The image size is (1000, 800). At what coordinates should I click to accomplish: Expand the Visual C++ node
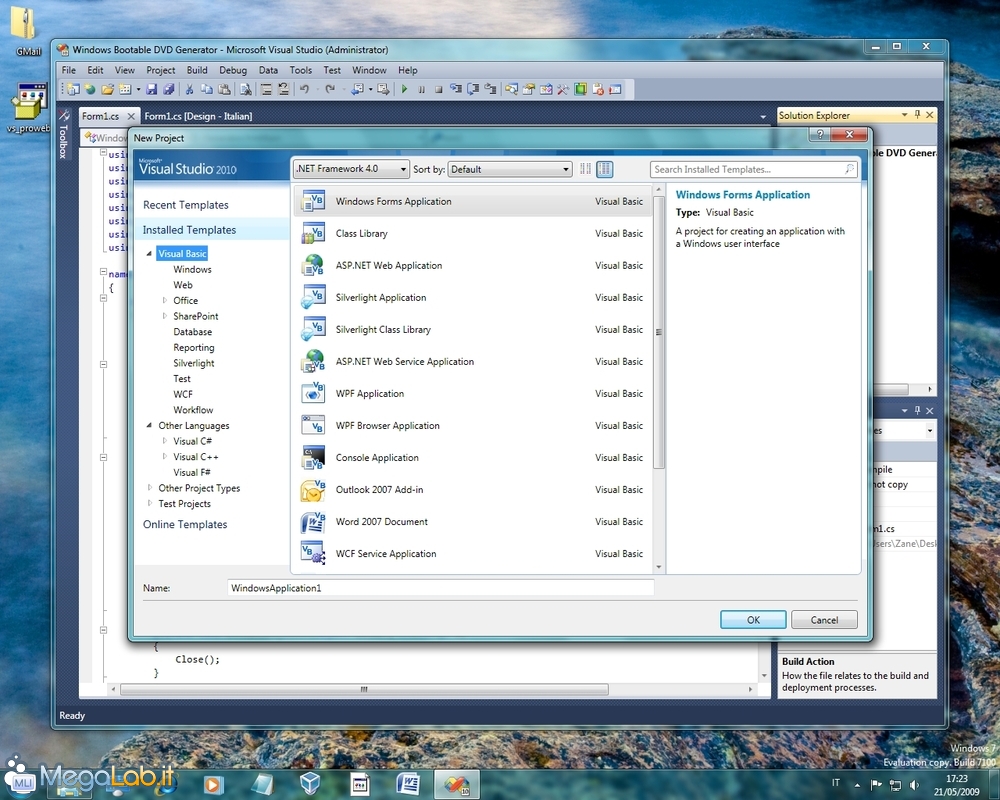click(x=165, y=457)
